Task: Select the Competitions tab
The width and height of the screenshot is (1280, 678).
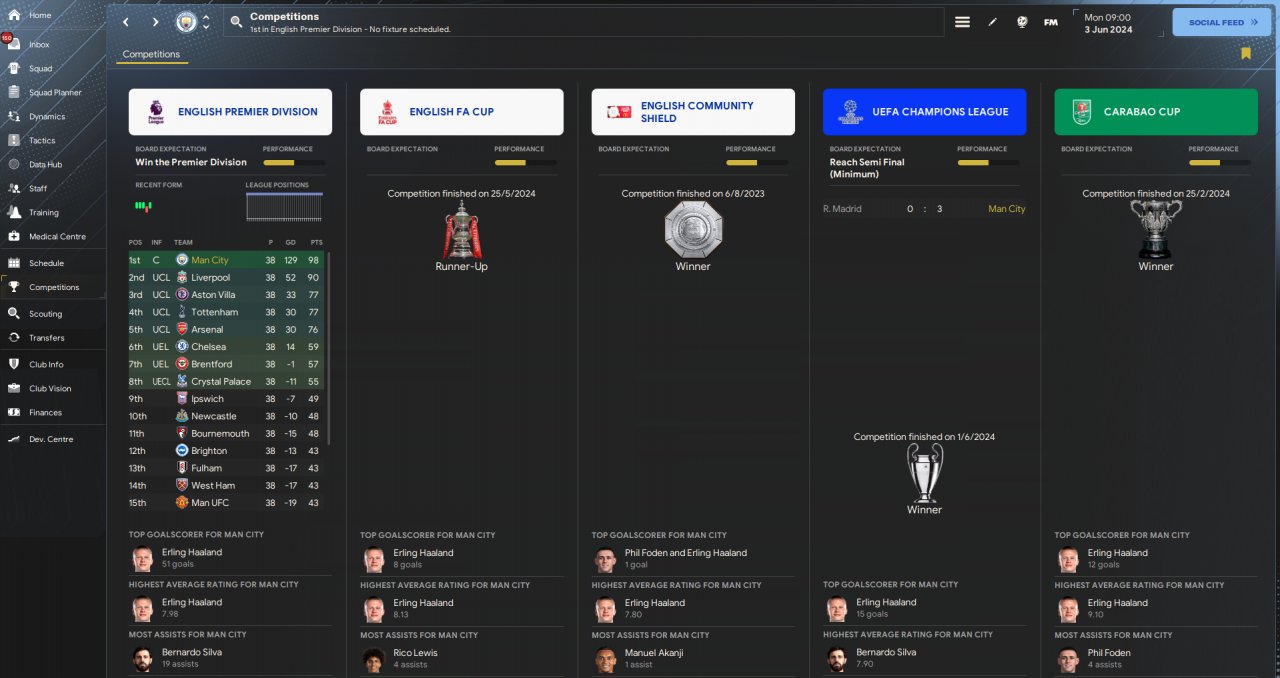Action: coord(151,55)
